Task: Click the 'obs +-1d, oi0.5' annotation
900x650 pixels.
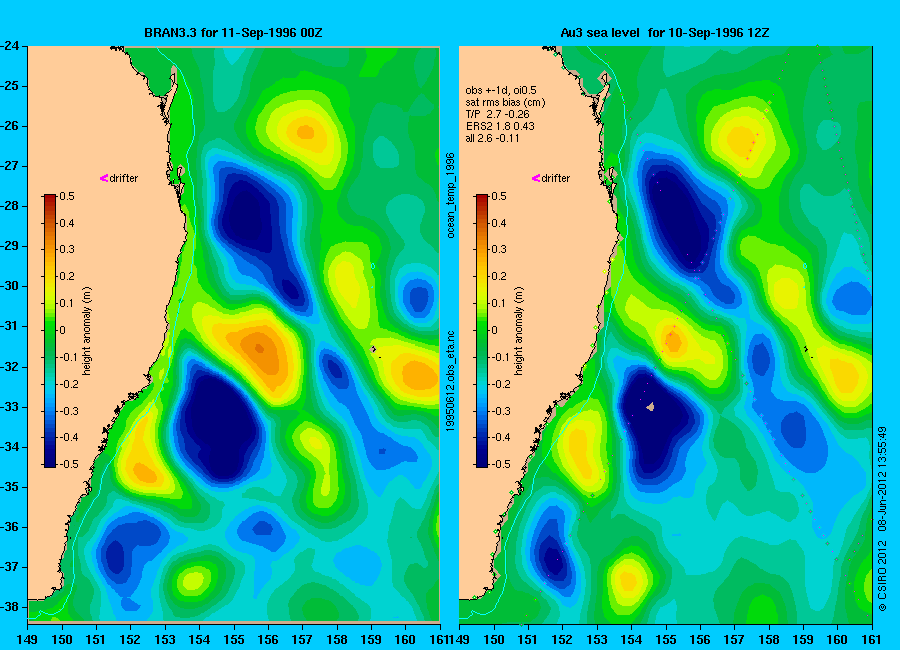Action: [x=501, y=90]
